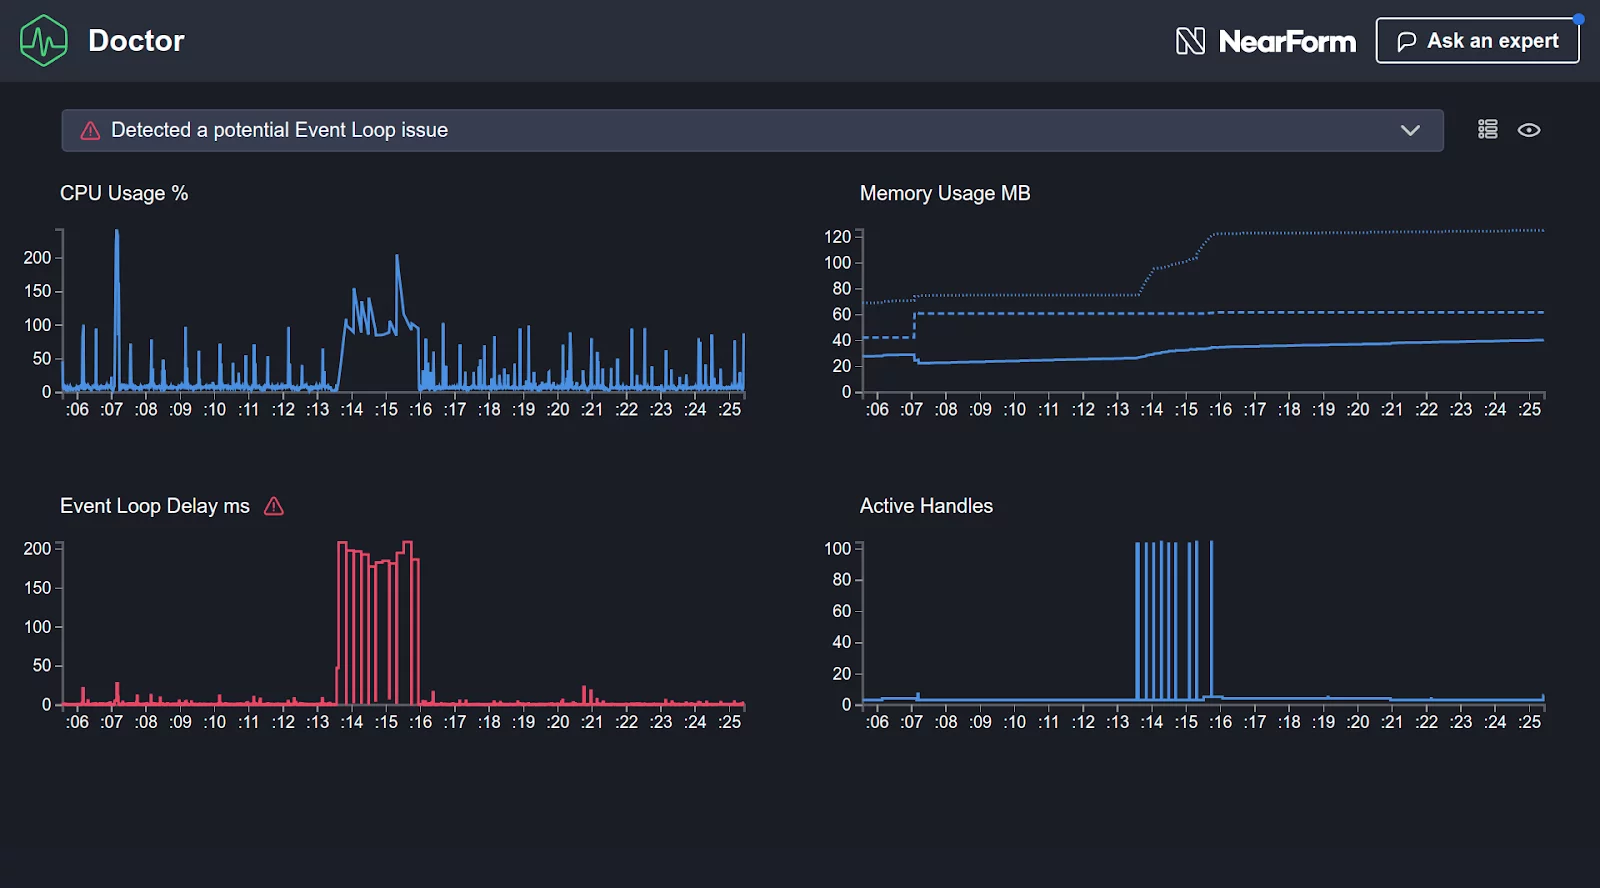The image size is (1600, 888).
Task: Click the warning icon beside Event Loop Delay
Action: point(274,506)
